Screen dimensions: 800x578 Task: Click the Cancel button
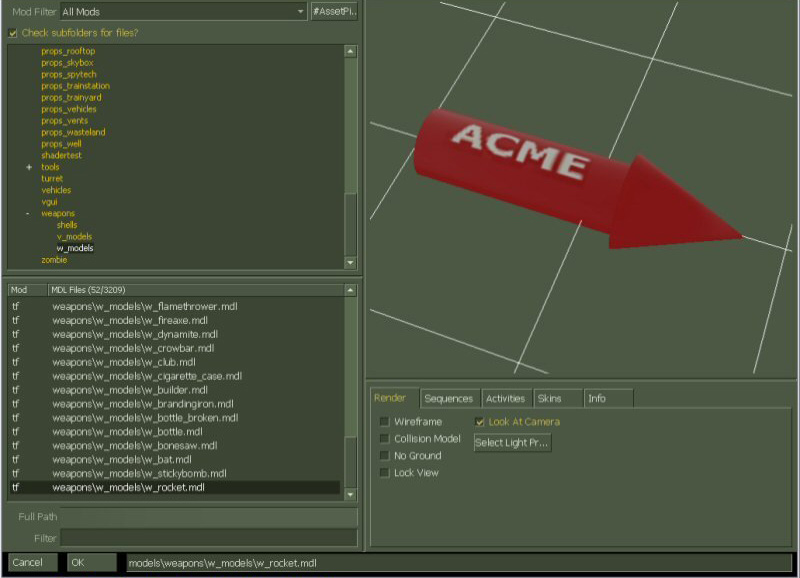[32, 563]
